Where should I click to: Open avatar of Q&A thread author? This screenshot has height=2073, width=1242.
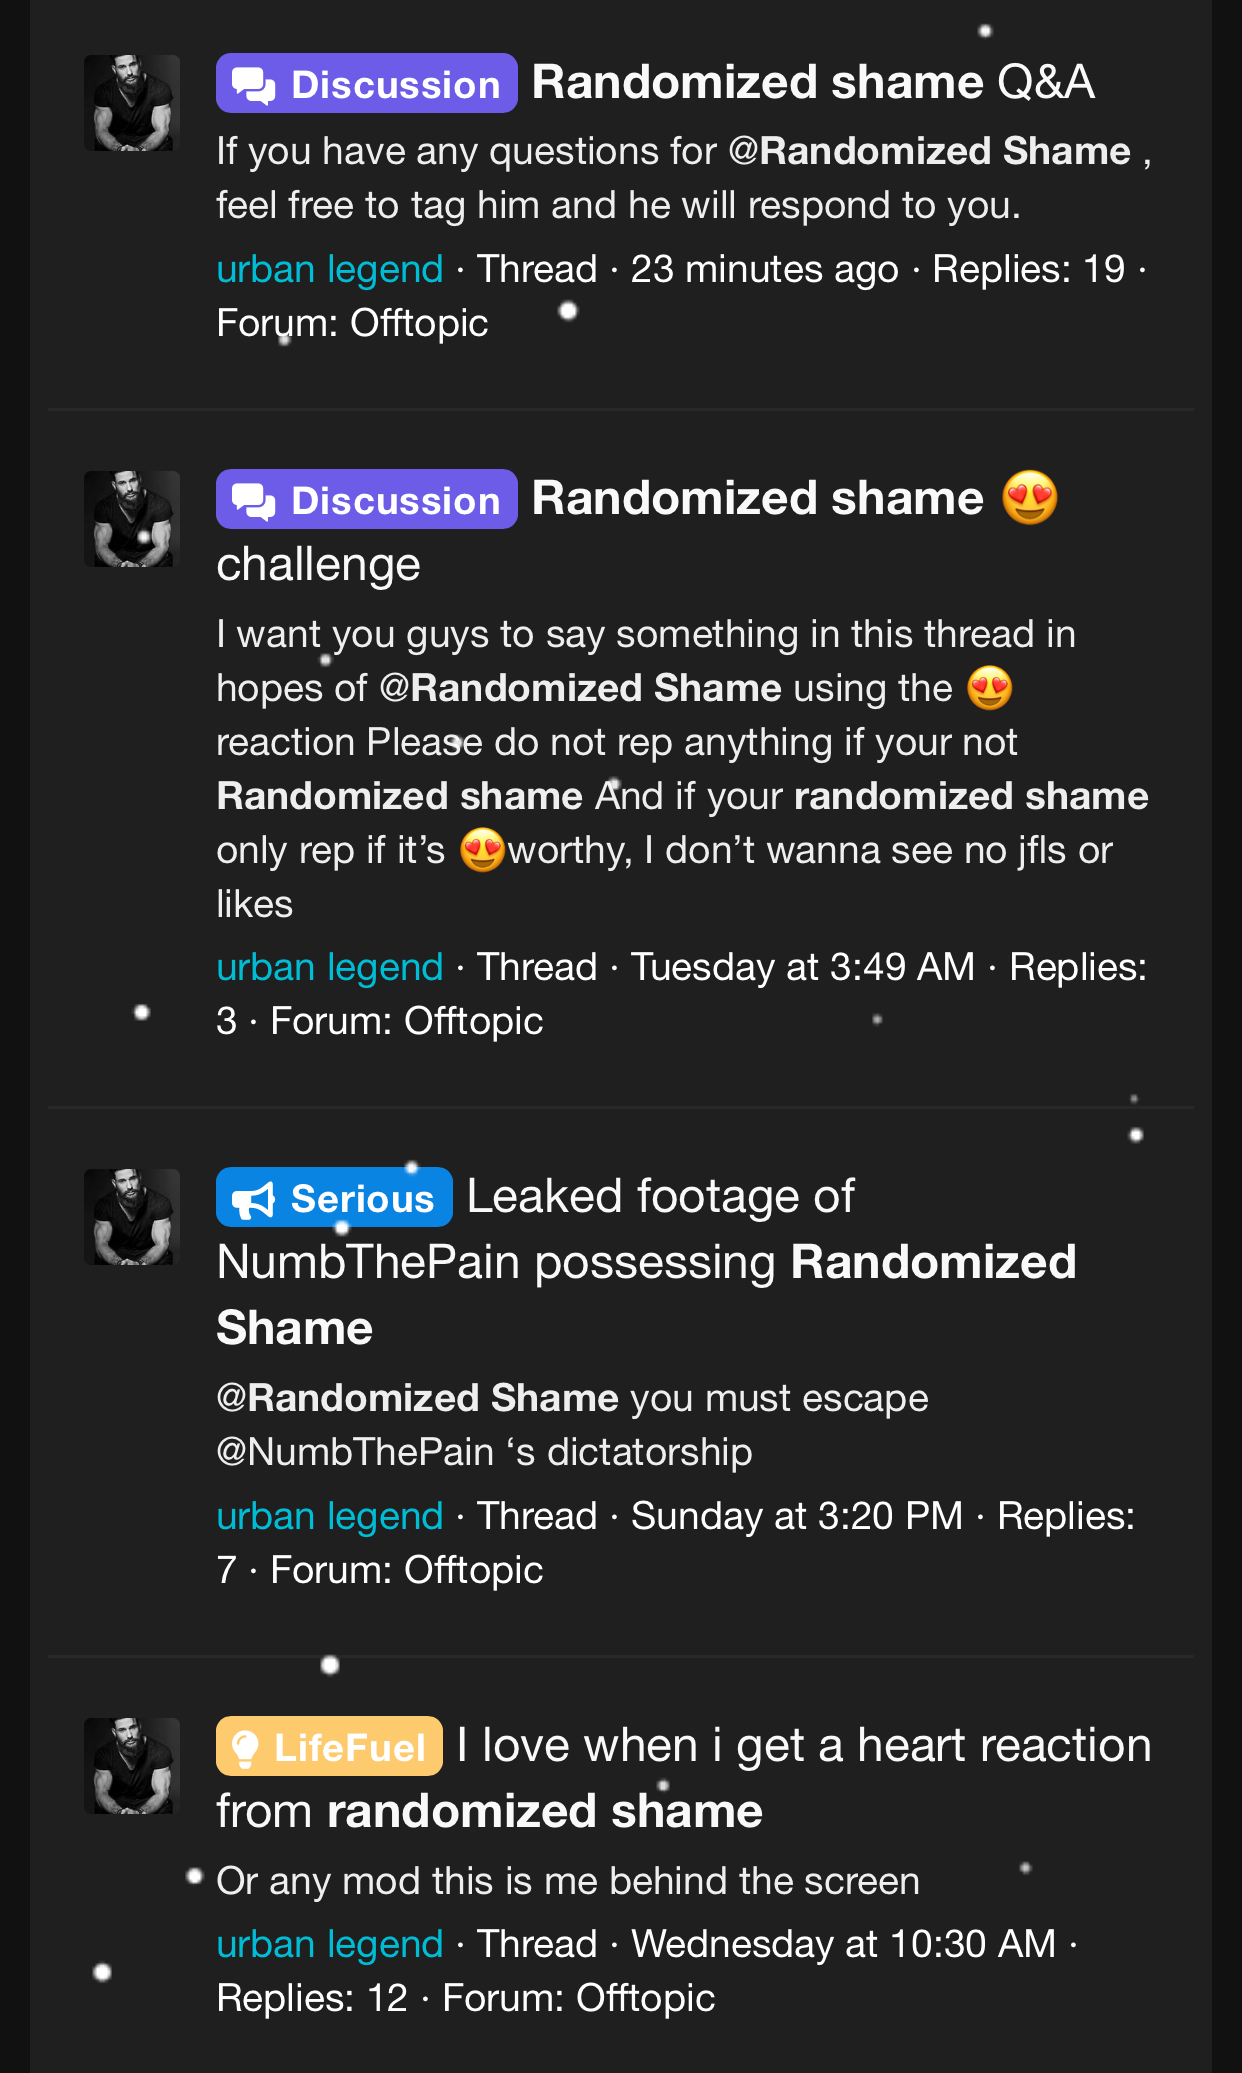pos(132,103)
